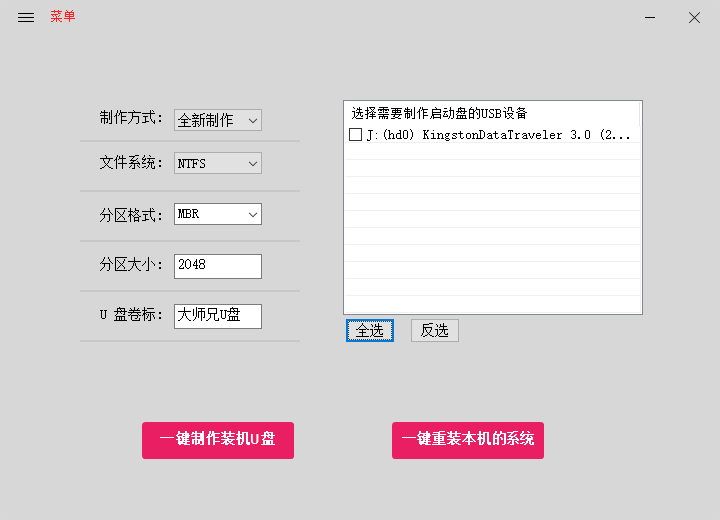Image resolution: width=720 pixels, height=520 pixels.
Task: Click the 分区格式 label
Action: tap(130, 214)
